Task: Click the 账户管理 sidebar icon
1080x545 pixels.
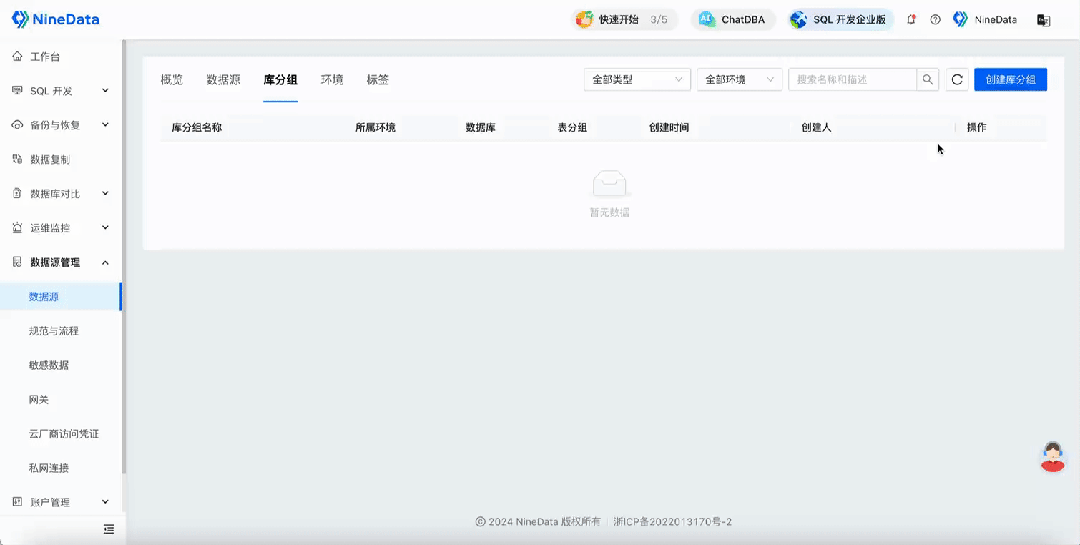Action: click(17, 502)
